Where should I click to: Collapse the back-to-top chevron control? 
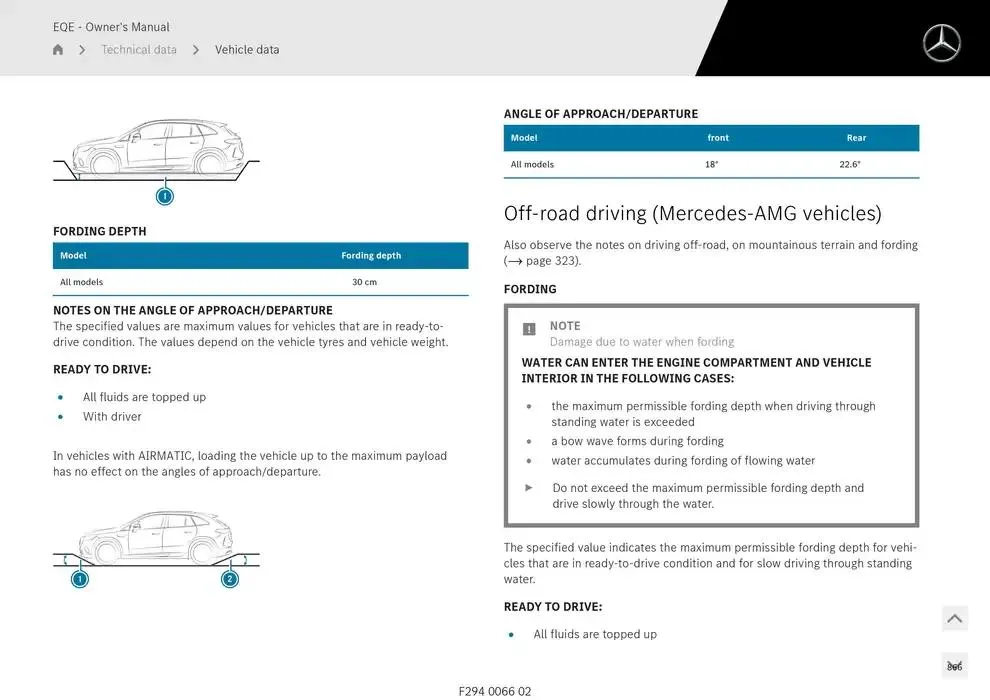tap(954, 618)
